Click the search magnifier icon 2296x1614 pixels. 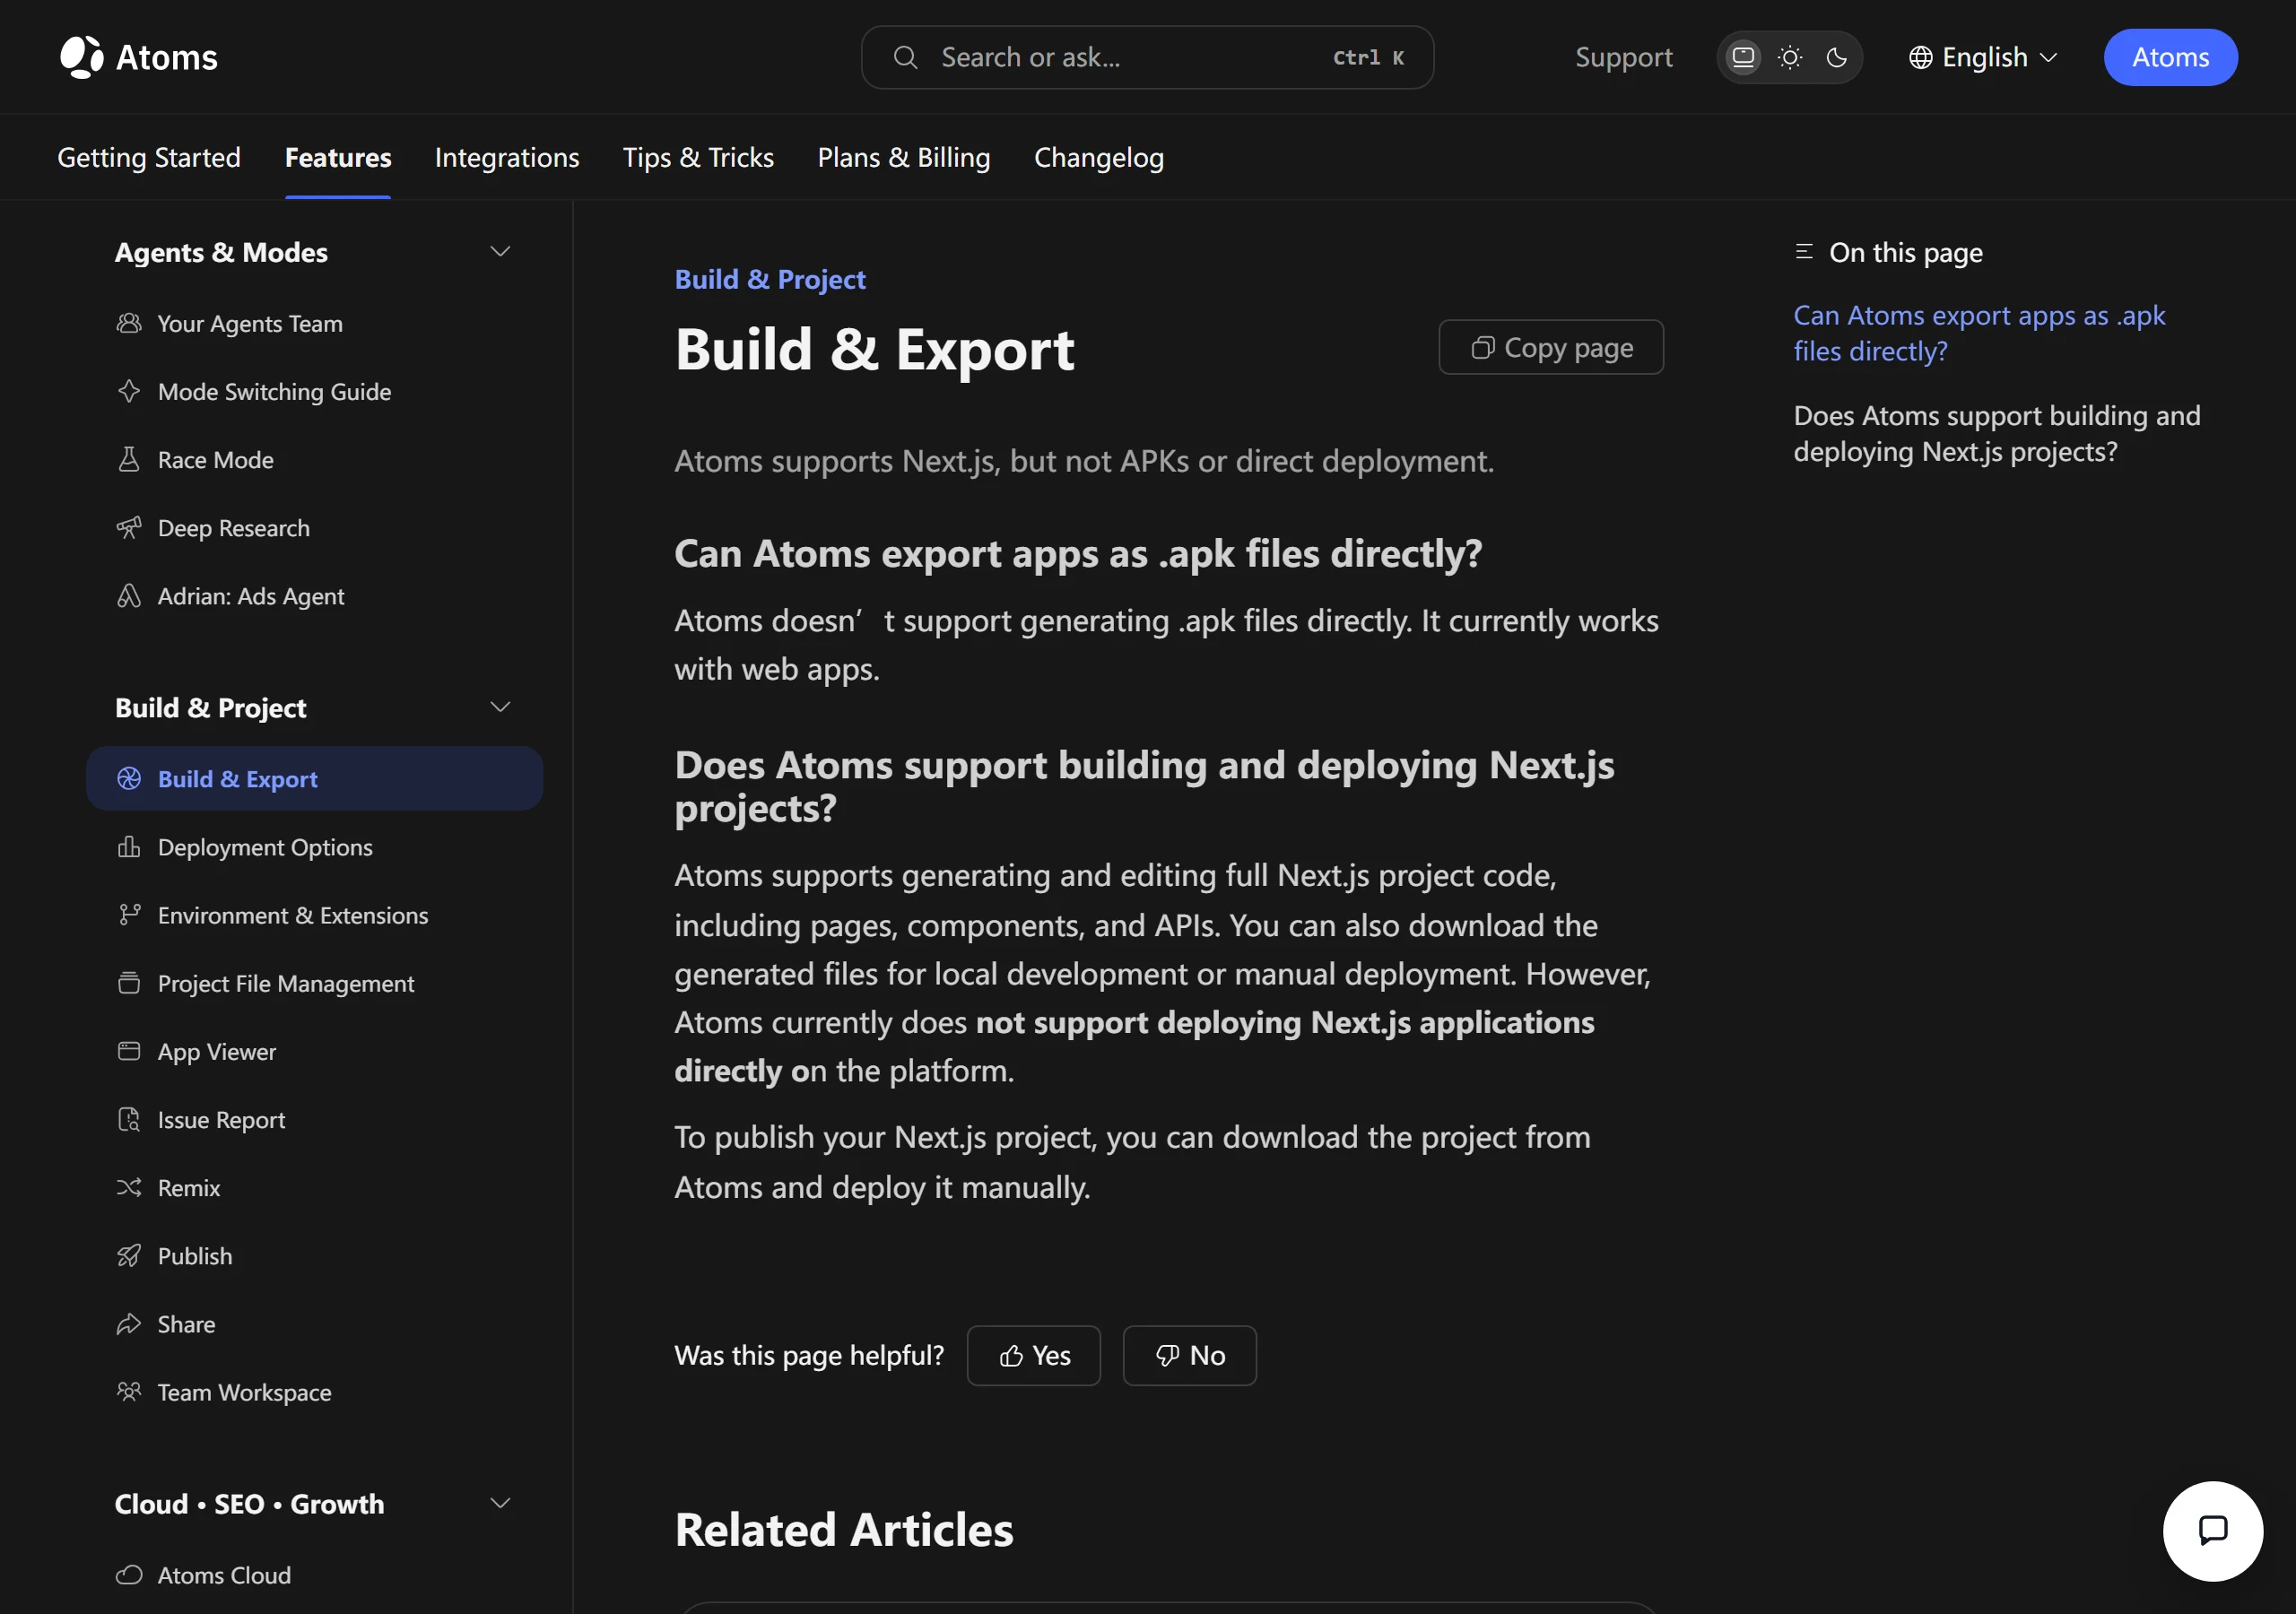[x=905, y=57]
